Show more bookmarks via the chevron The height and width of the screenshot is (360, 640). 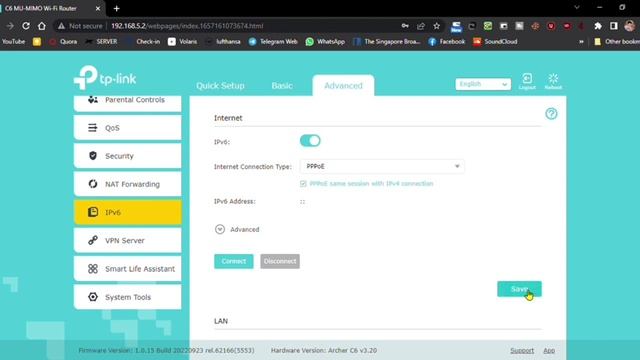[581, 42]
